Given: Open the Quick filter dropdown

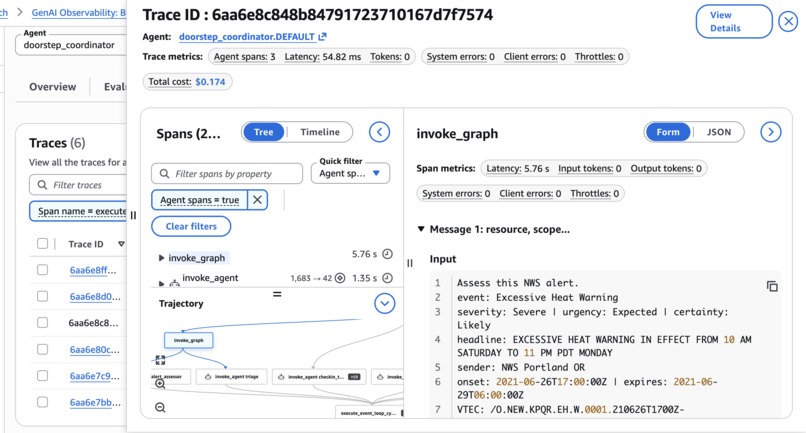Looking at the screenshot, I should click(x=350, y=173).
